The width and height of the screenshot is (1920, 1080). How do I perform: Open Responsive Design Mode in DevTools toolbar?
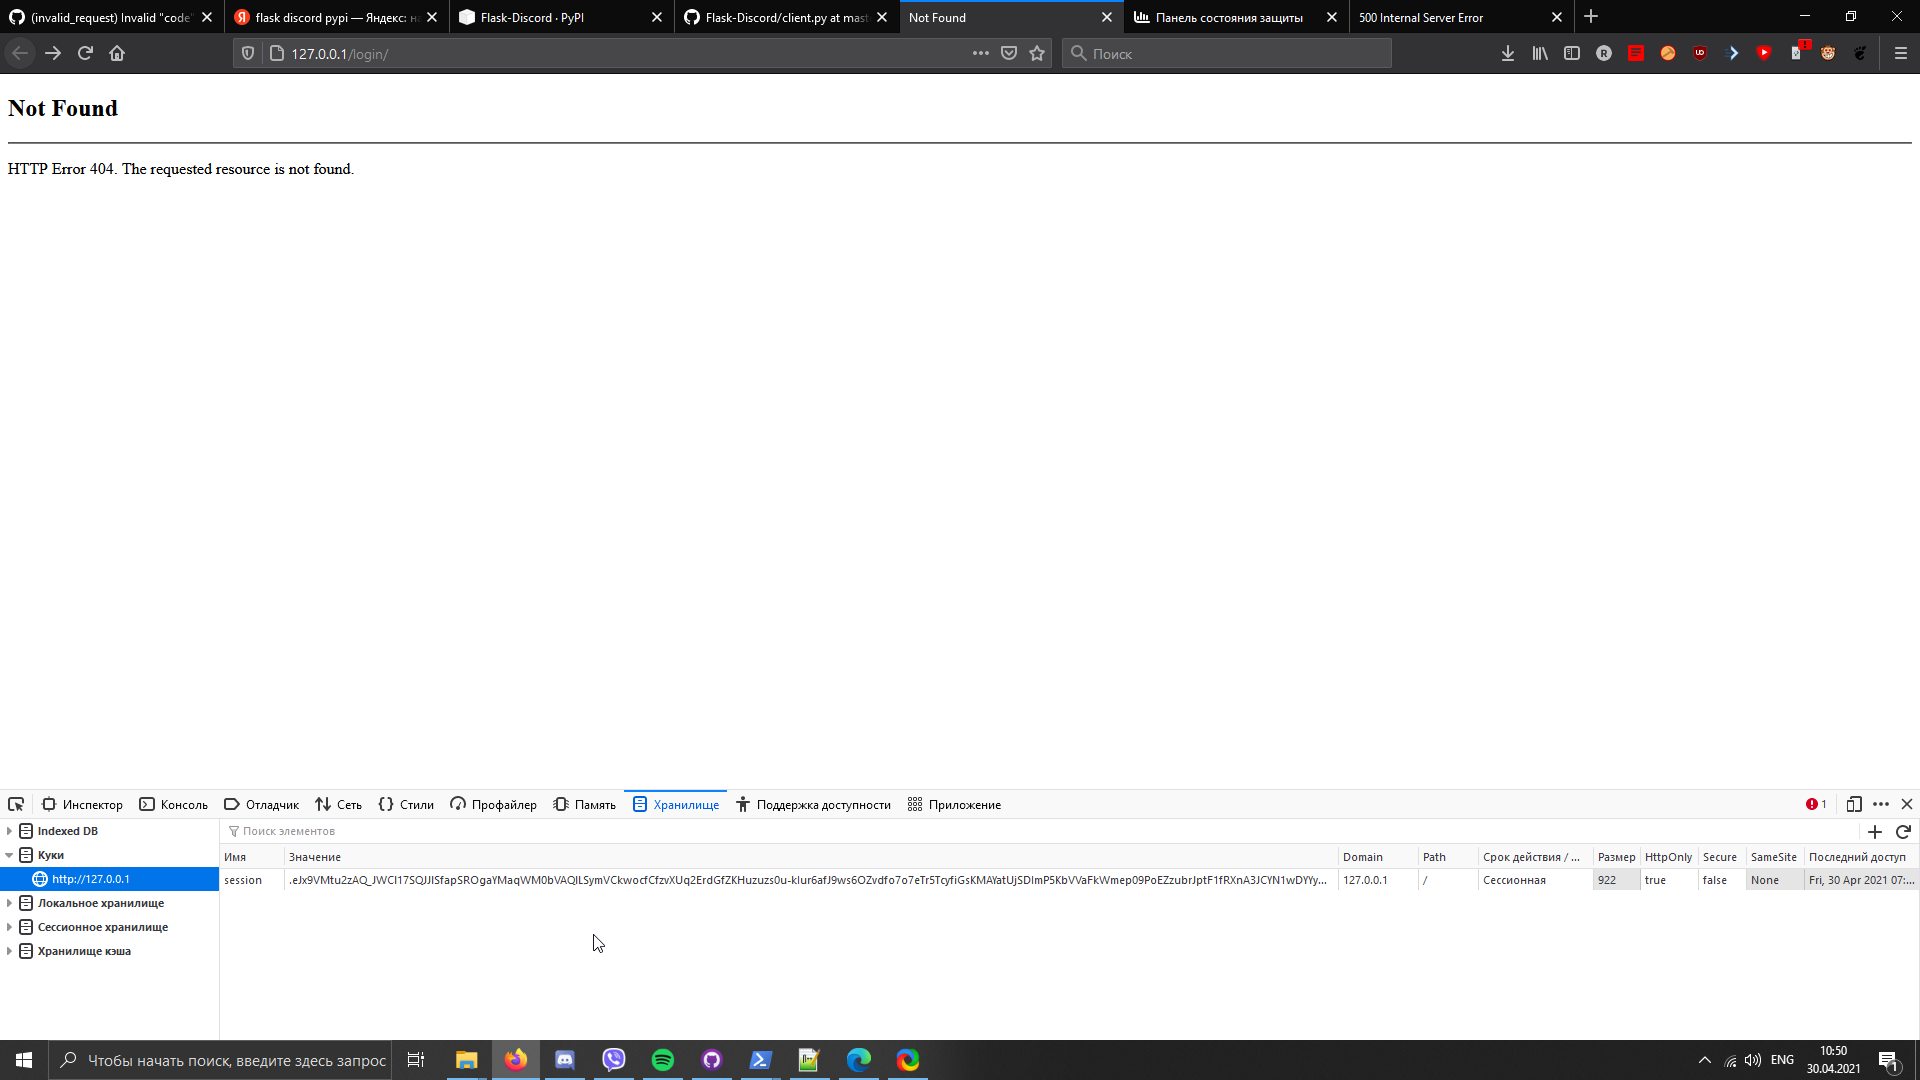[1856, 804]
